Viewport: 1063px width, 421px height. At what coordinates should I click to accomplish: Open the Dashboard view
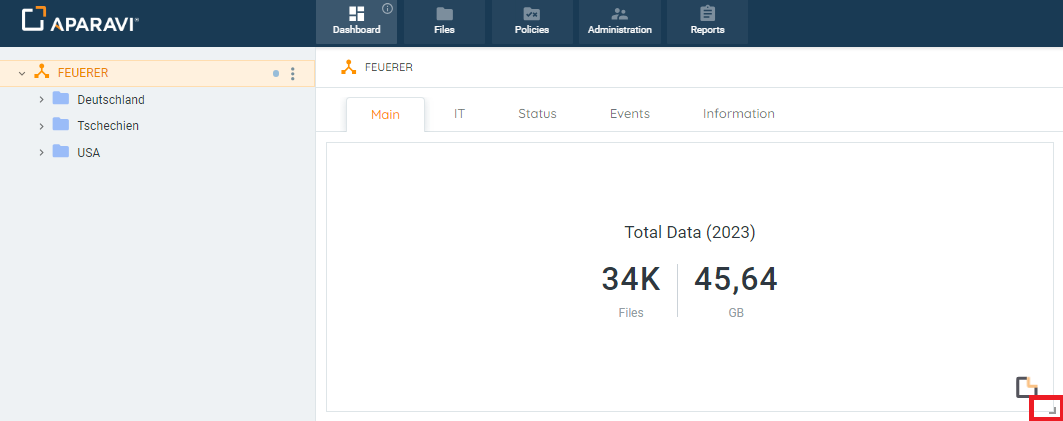coord(356,21)
